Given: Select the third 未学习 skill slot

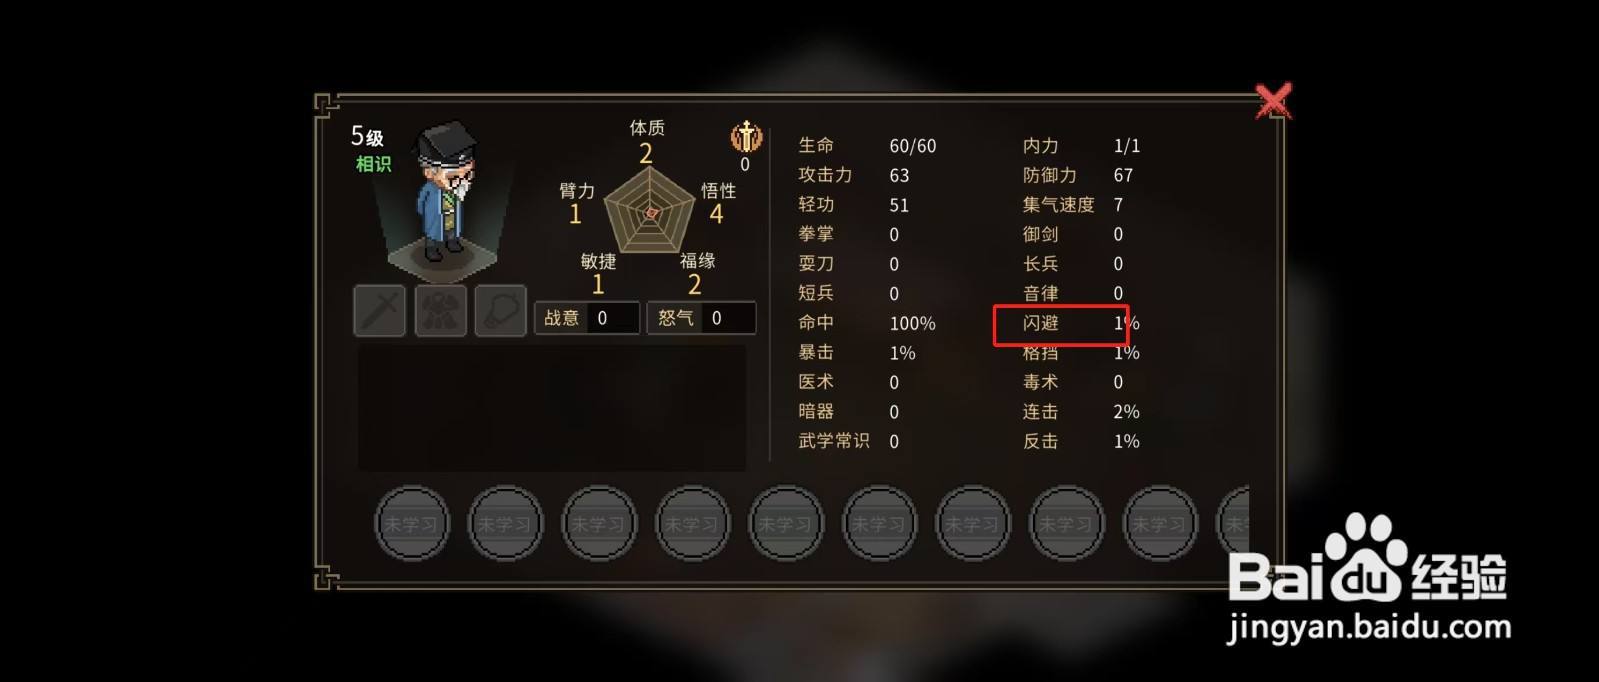Looking at the screenshot, I should pyautogui.click(x=599, y=523).
